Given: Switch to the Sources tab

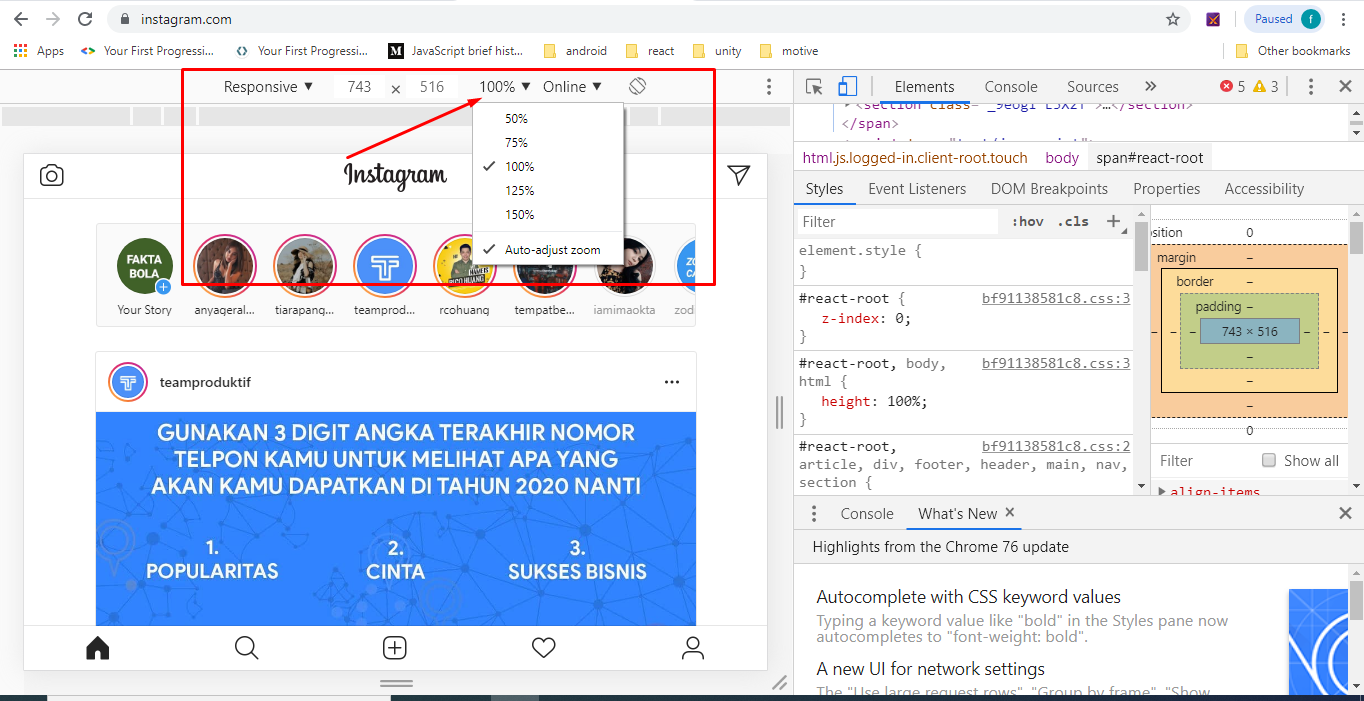Looking at the screenshot, I should click(1092, 87).
